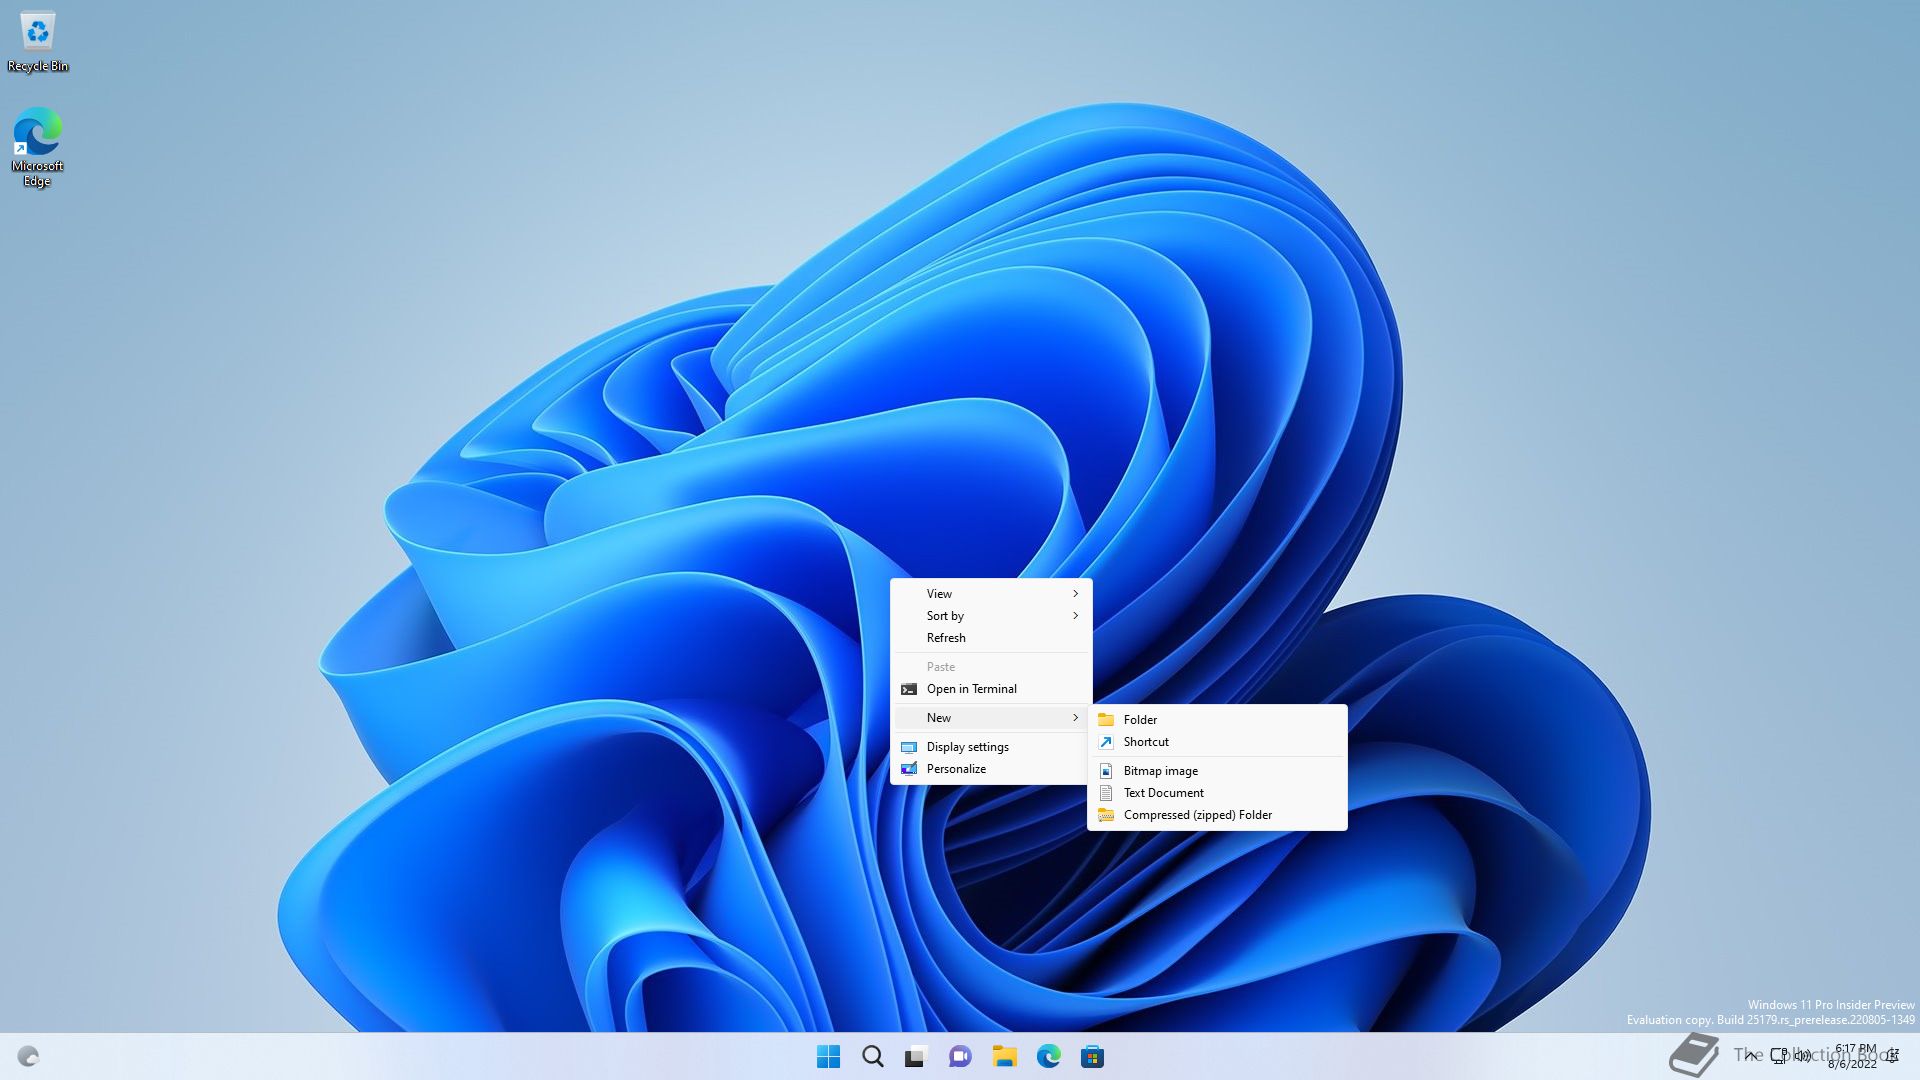This screenshot has width=1920, height=1080.
Task: Open the clock showing 6:17 PM
Action: (x=1853, y=1056)
